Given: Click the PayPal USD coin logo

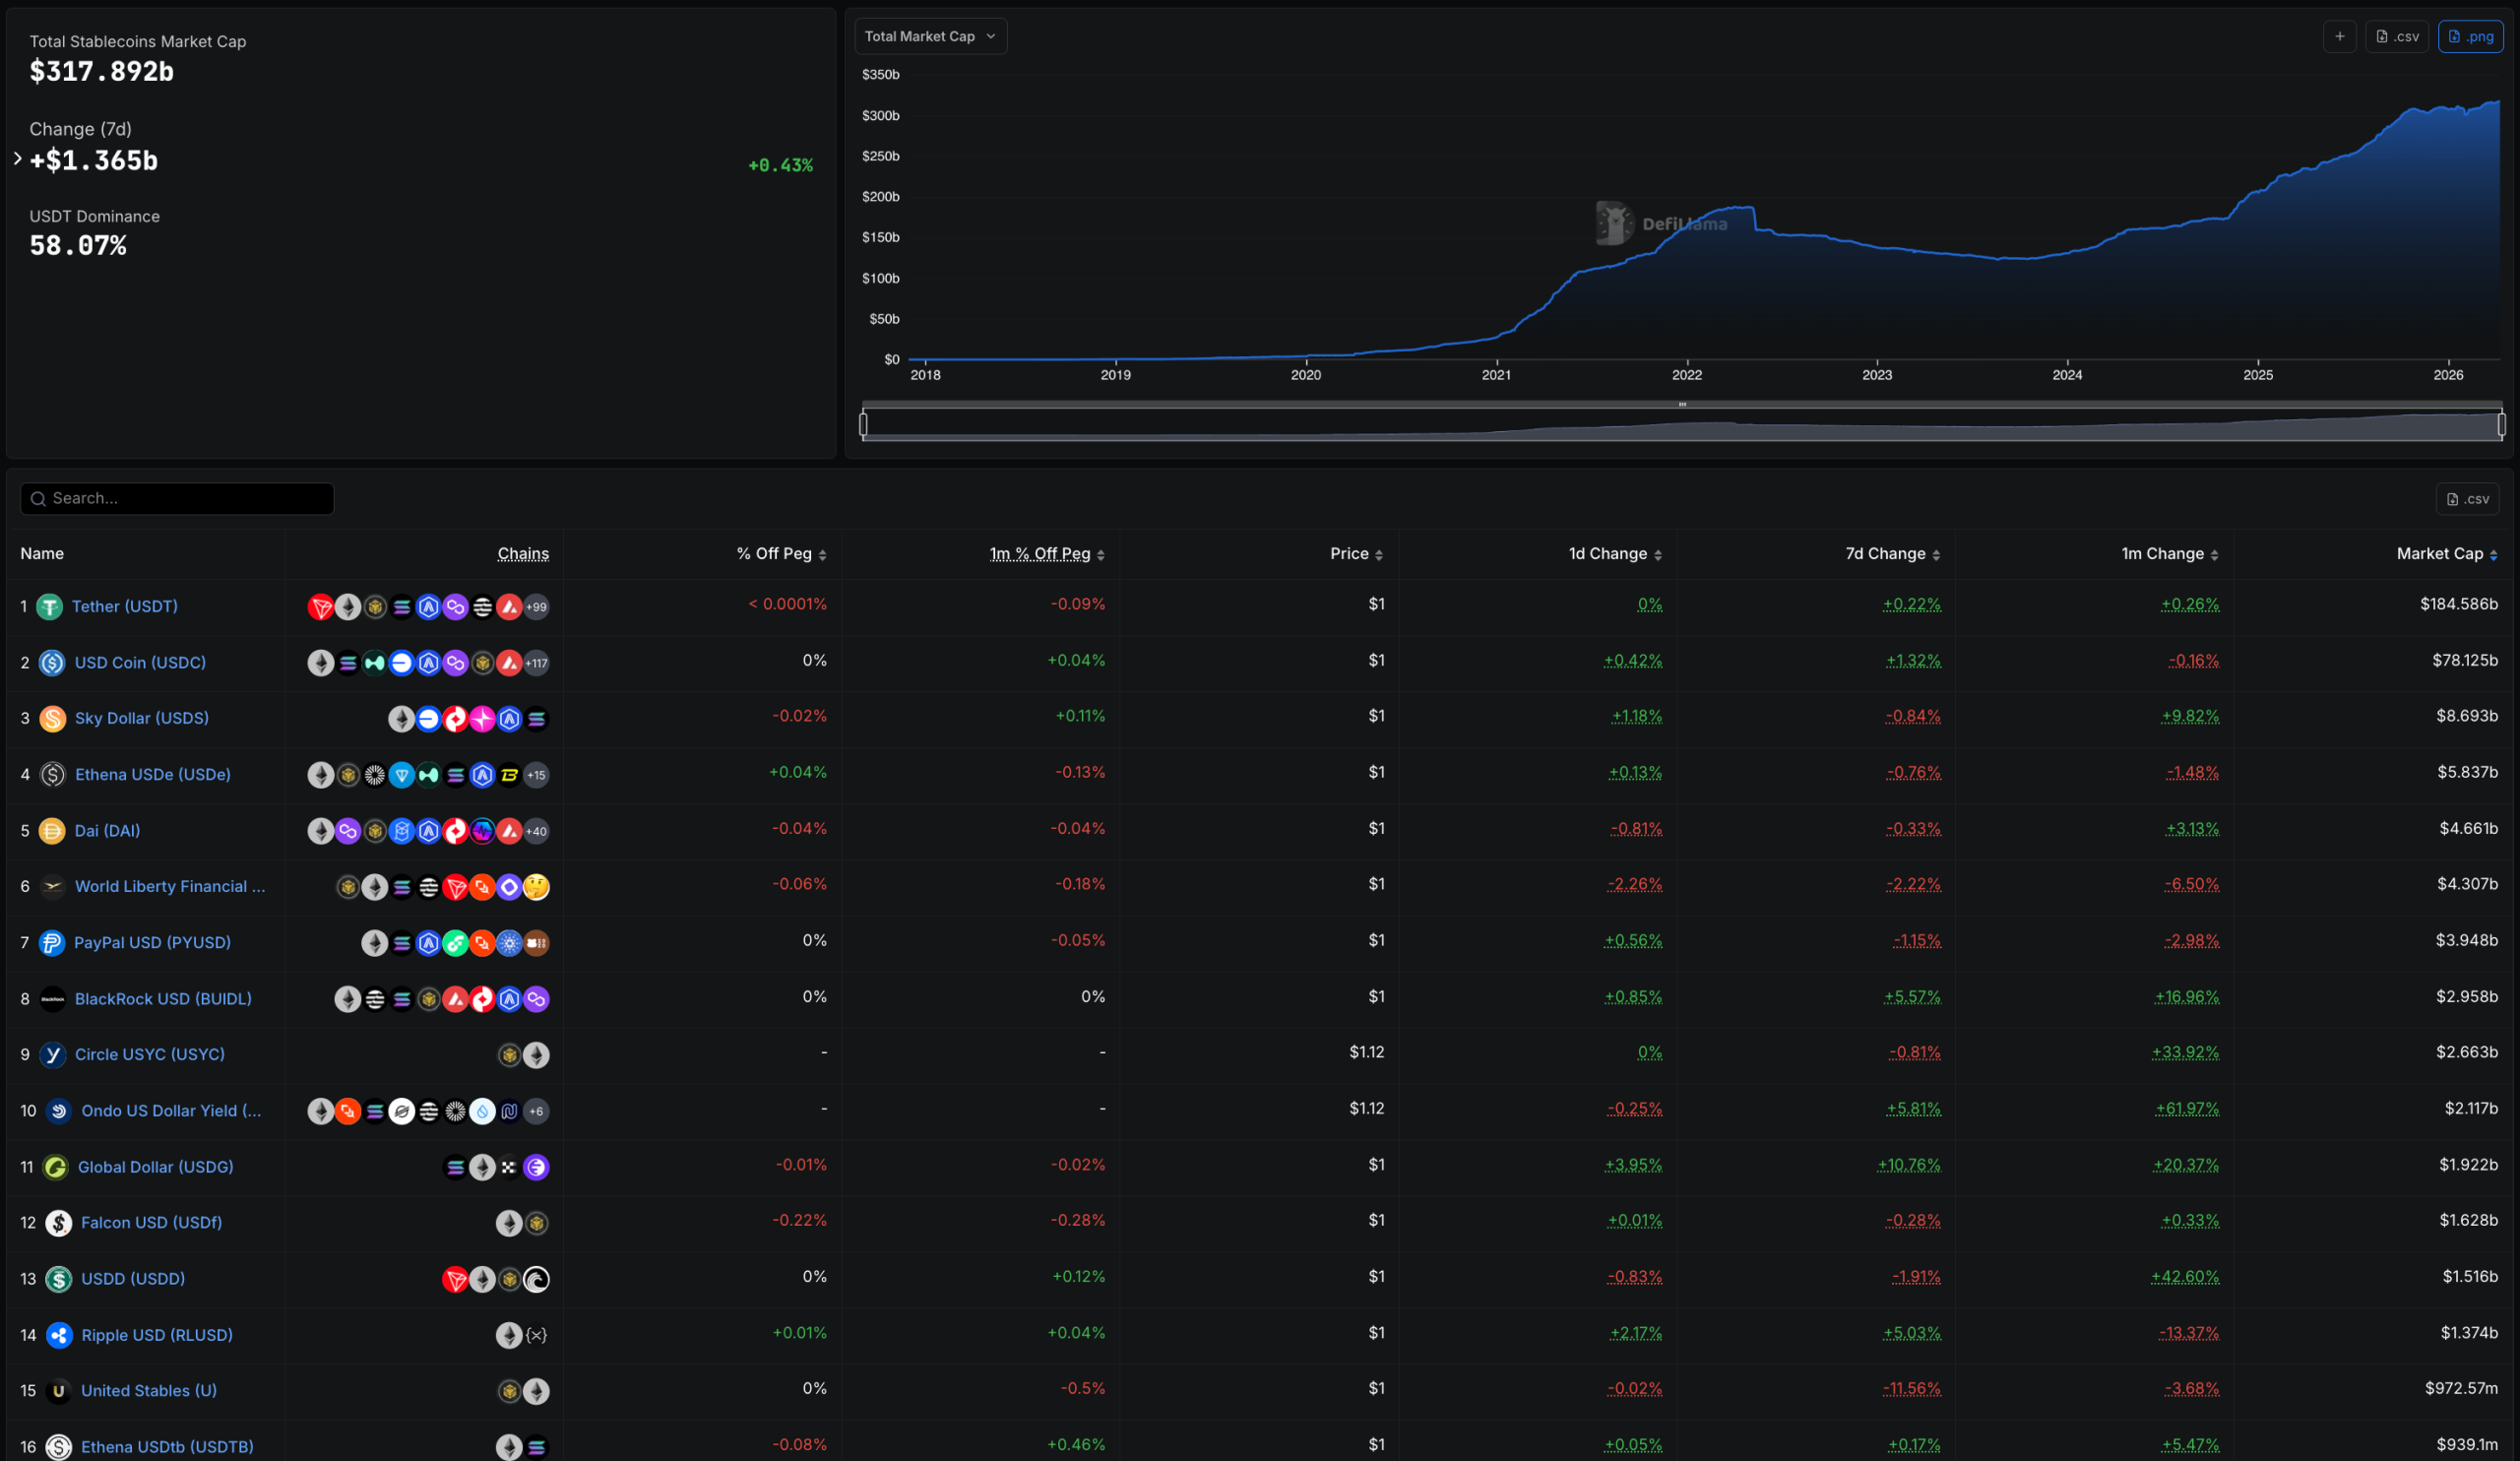Looking at the screenshot, I should tap(52, 943).
